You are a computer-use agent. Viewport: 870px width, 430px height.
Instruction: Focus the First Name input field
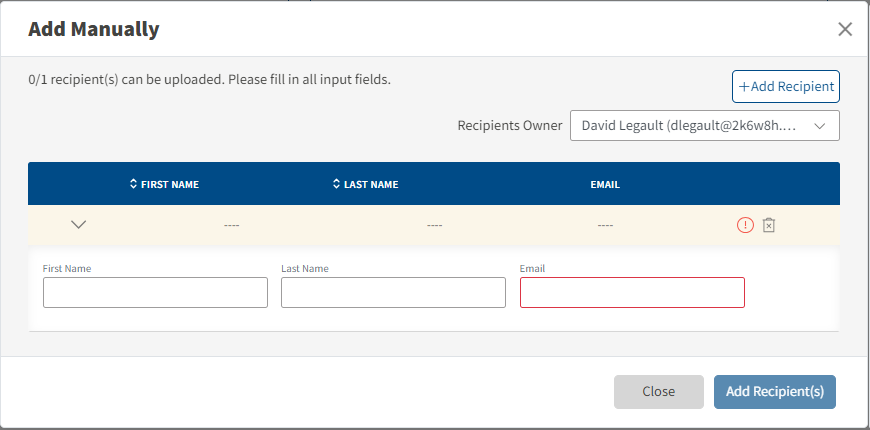pyautogui.click(x=155, y=292)
